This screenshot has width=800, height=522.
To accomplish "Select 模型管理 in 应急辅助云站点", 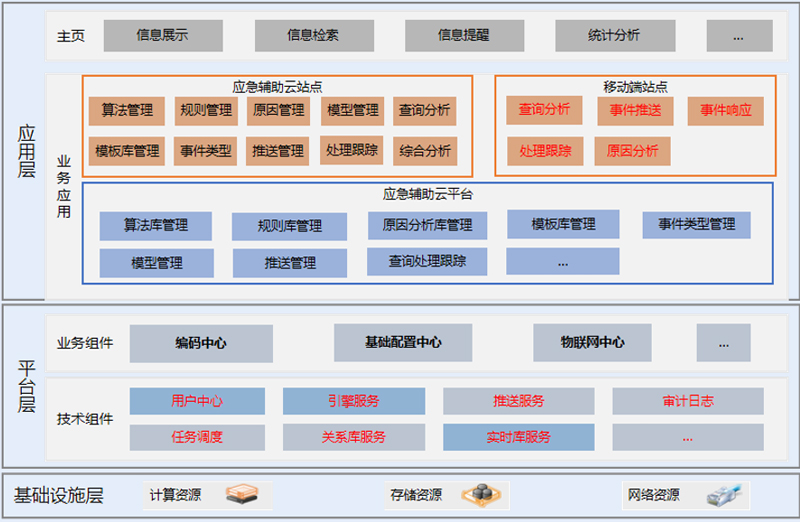I will [353, 111].
